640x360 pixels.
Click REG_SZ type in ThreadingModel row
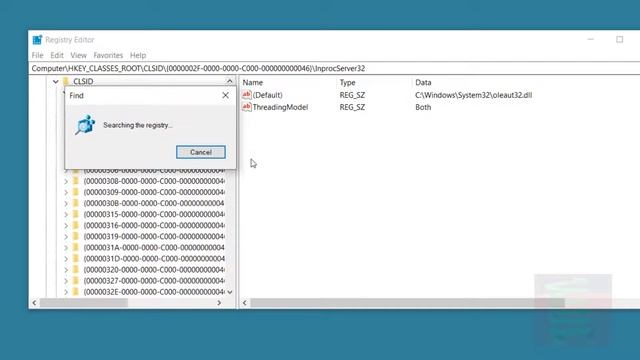(x=352, y=107)
